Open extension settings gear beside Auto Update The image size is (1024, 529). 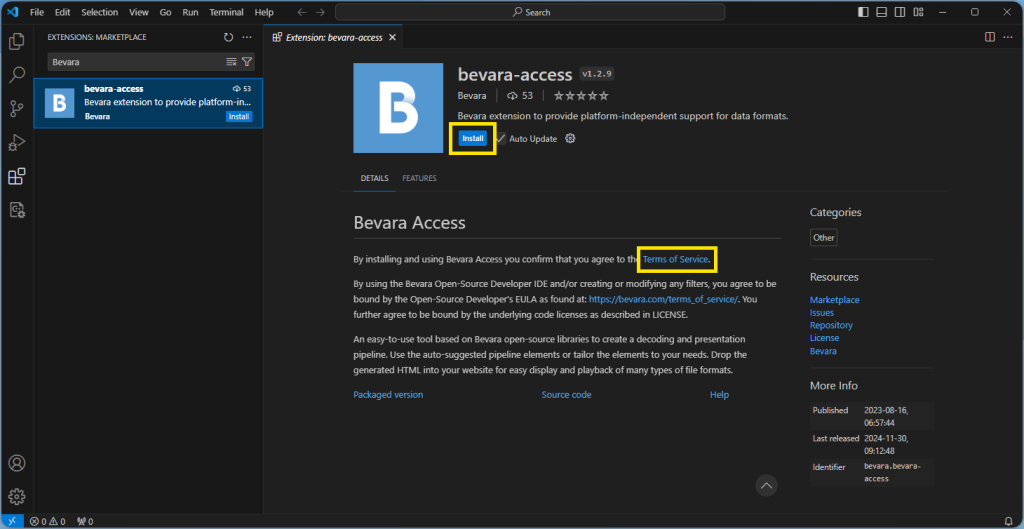pyautogui.click(x=570, y=138)
